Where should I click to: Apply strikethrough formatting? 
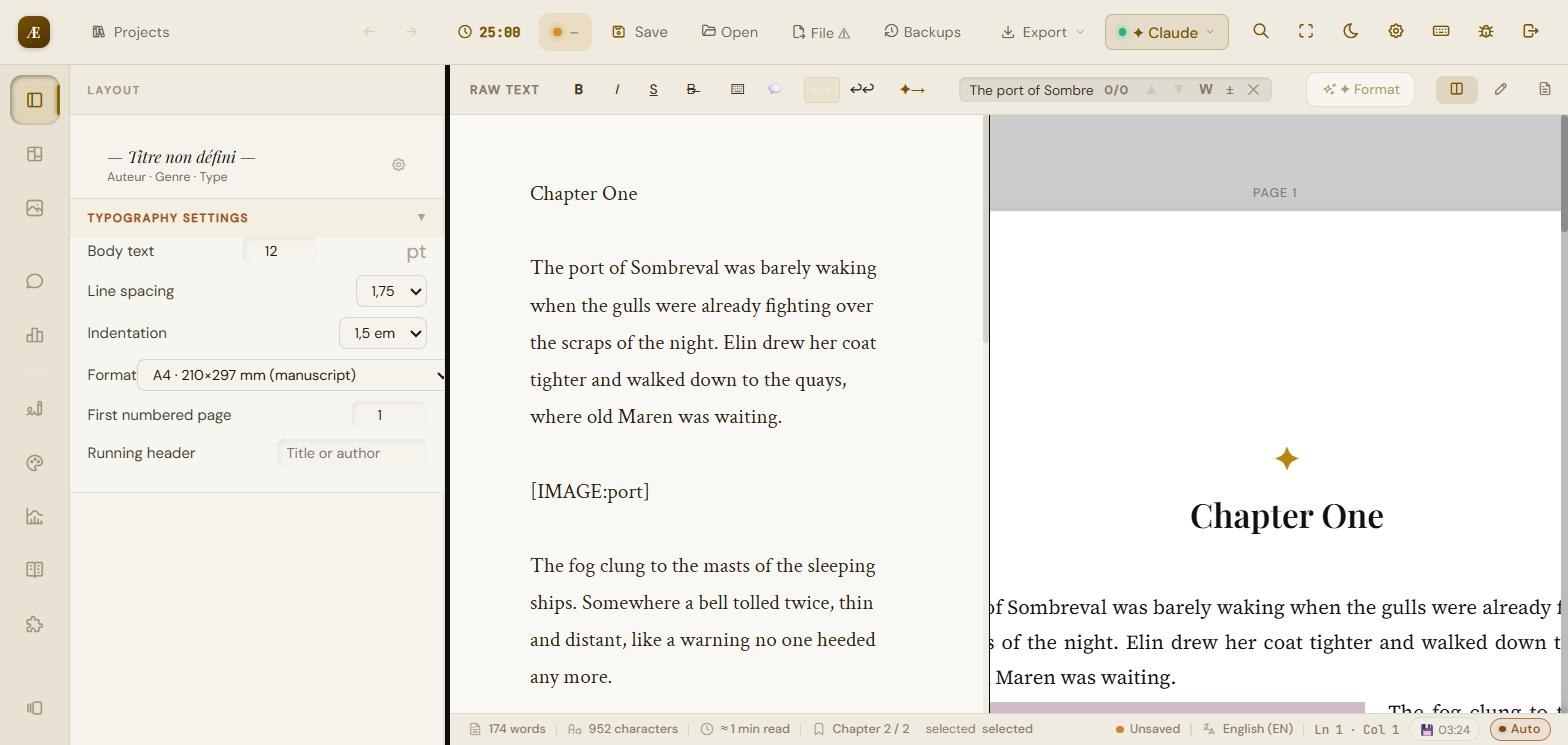[692, 90]
